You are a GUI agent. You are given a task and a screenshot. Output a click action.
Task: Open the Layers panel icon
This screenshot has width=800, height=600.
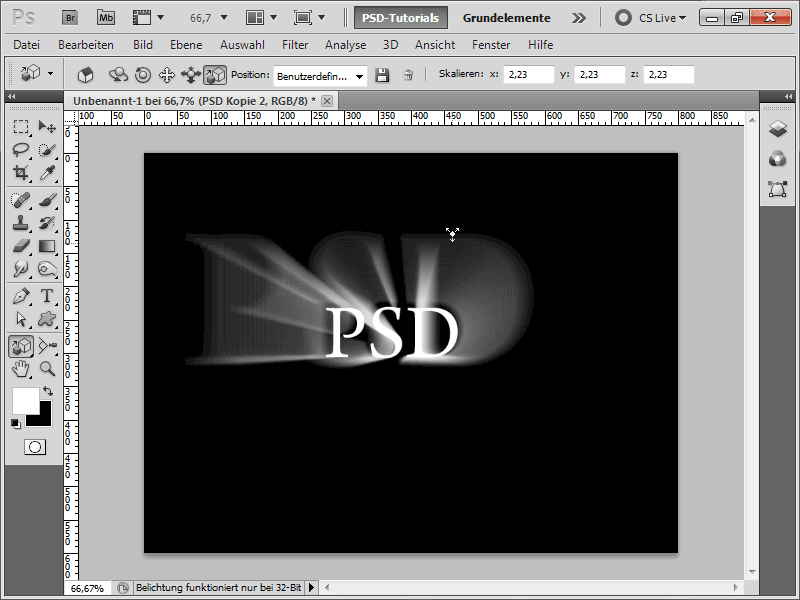pyautogui.click(x=778, y=129)
